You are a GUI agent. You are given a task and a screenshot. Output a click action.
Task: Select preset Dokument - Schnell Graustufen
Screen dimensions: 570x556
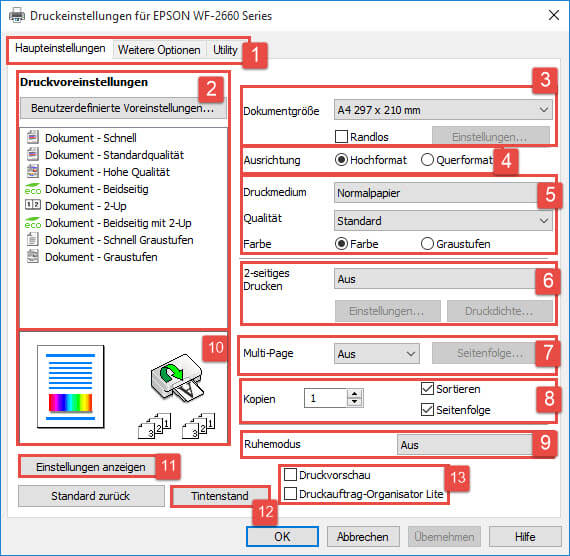click(x=119, y=240)
